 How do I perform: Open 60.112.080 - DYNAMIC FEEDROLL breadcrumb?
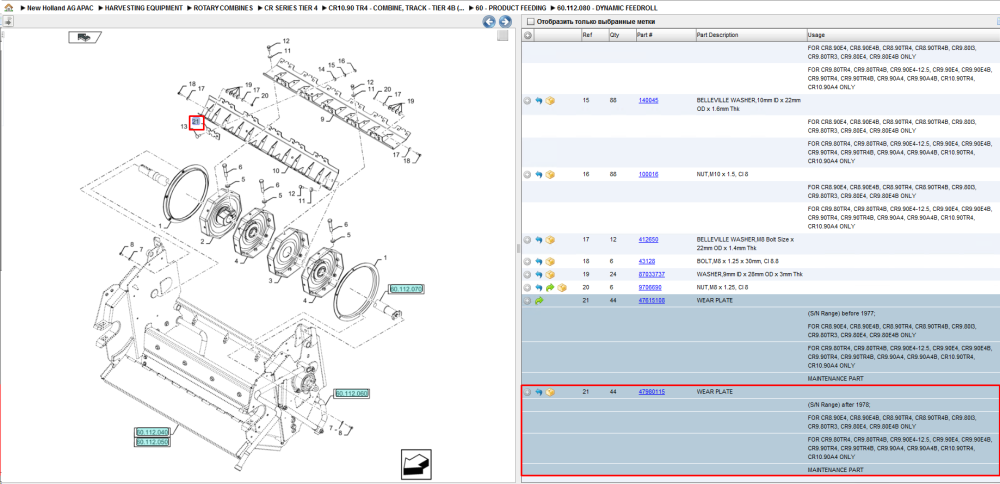pyautogui.click(x=607, y=8)
